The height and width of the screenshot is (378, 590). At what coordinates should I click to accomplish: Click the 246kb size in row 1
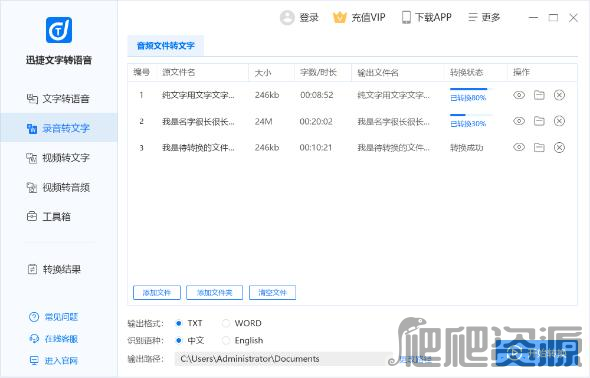267,95
